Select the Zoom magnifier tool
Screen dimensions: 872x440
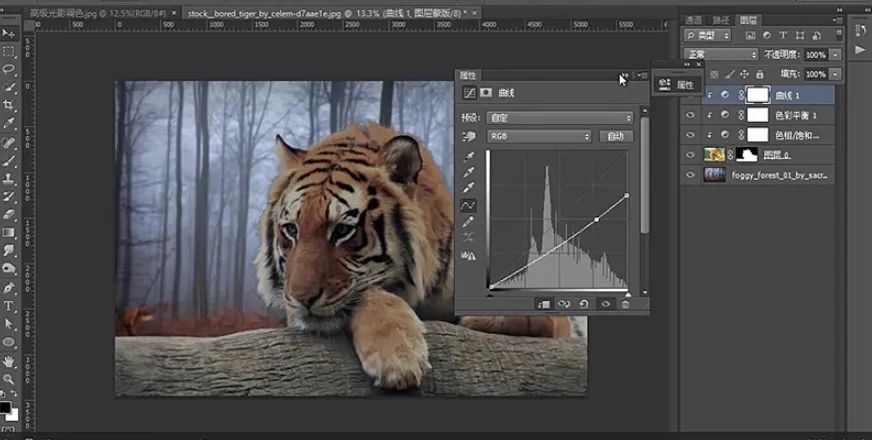pyautogui.click(x=9, y=380)
